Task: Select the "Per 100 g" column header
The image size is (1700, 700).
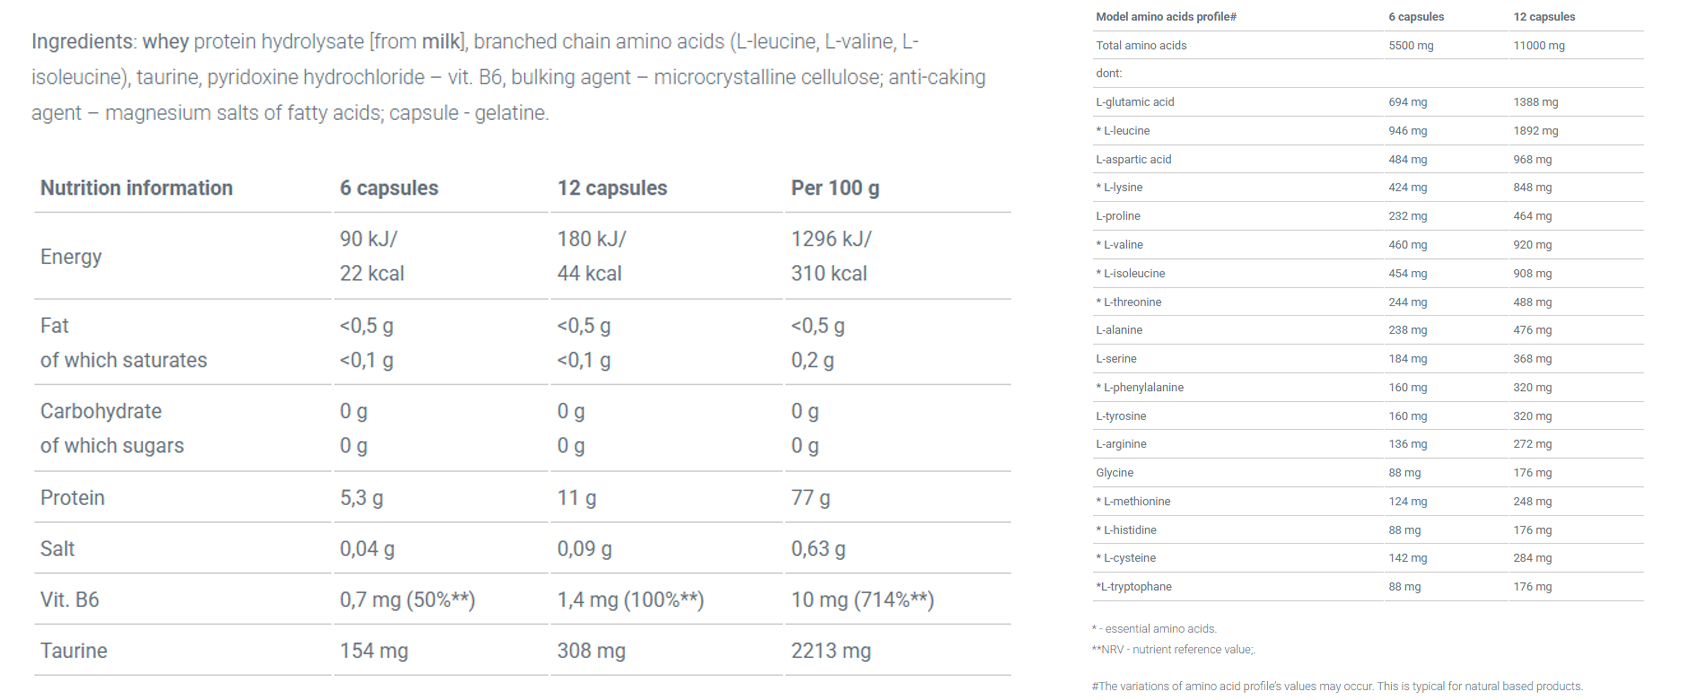Action: pos(835,188)
